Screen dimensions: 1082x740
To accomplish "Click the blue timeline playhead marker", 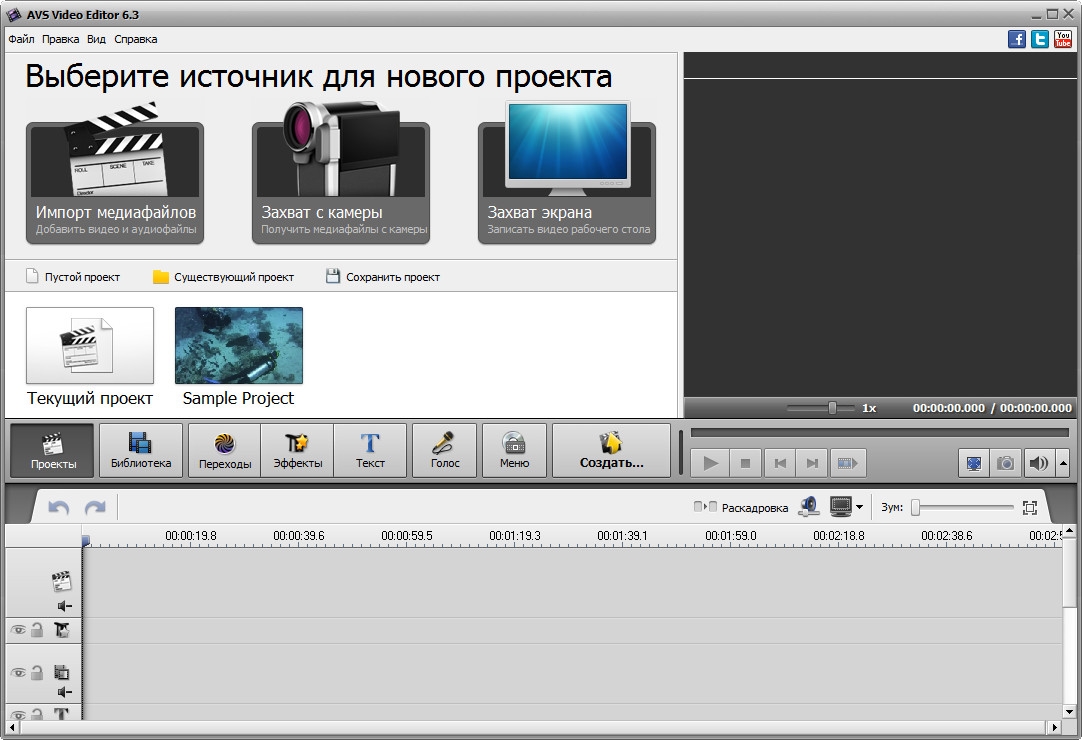I will tap(86, 540).
